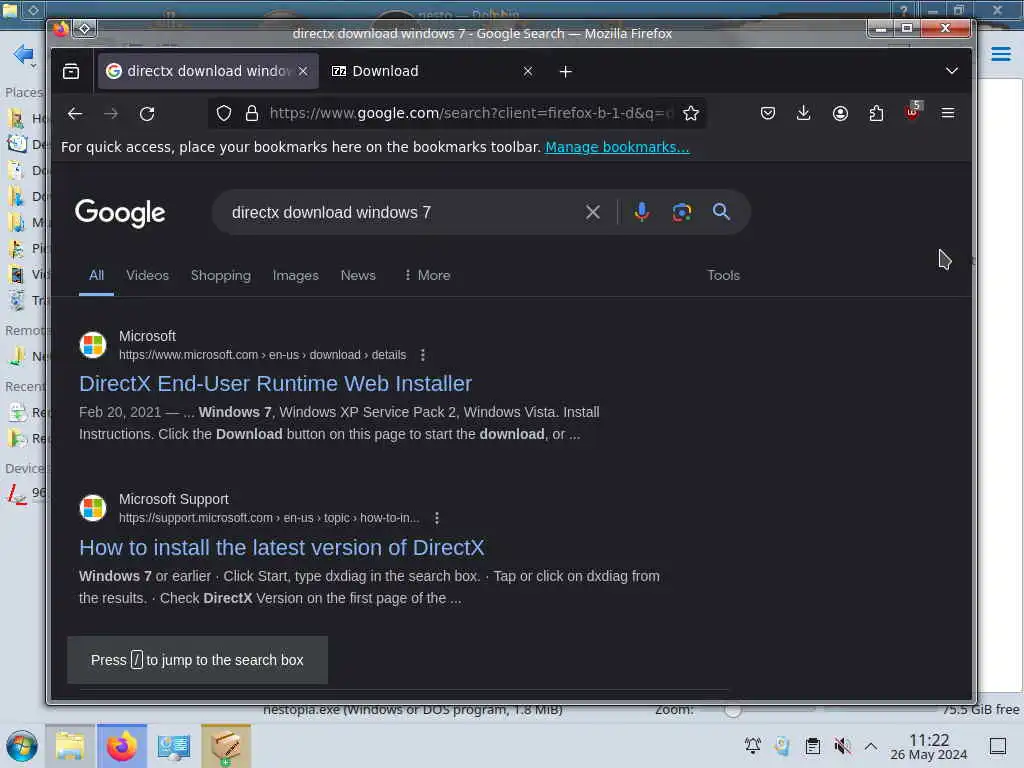Open the clock showing 11:22
Screen dimensions: 1024x768
[x=929, y=746]
